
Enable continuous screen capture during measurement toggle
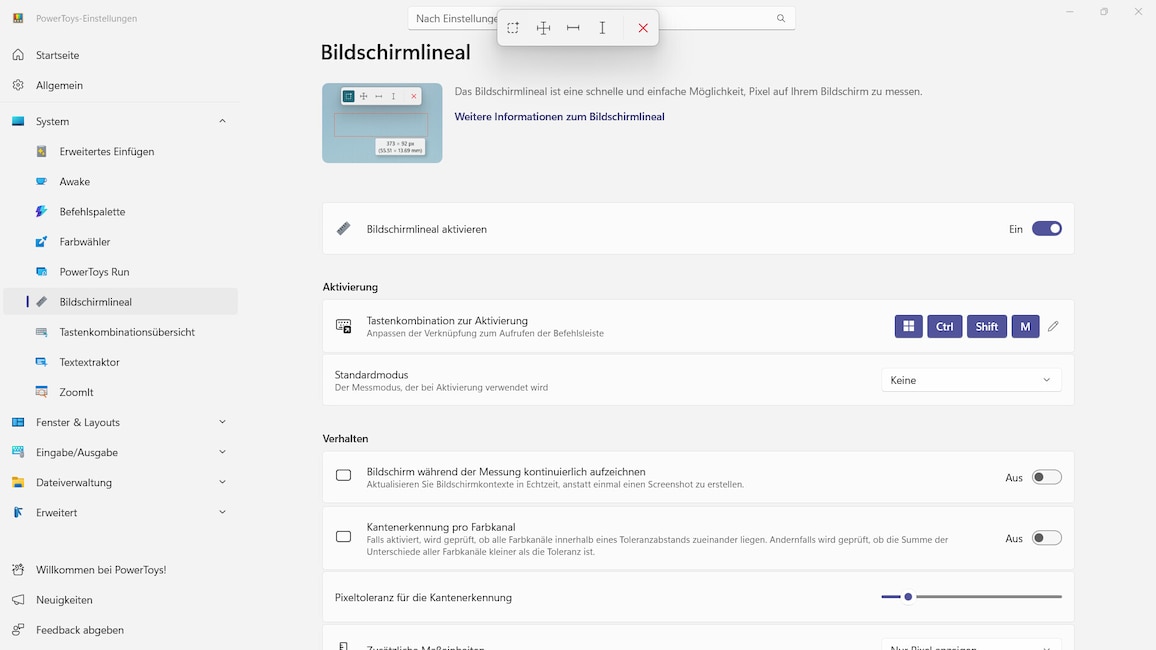click(x=1046, y=478)
